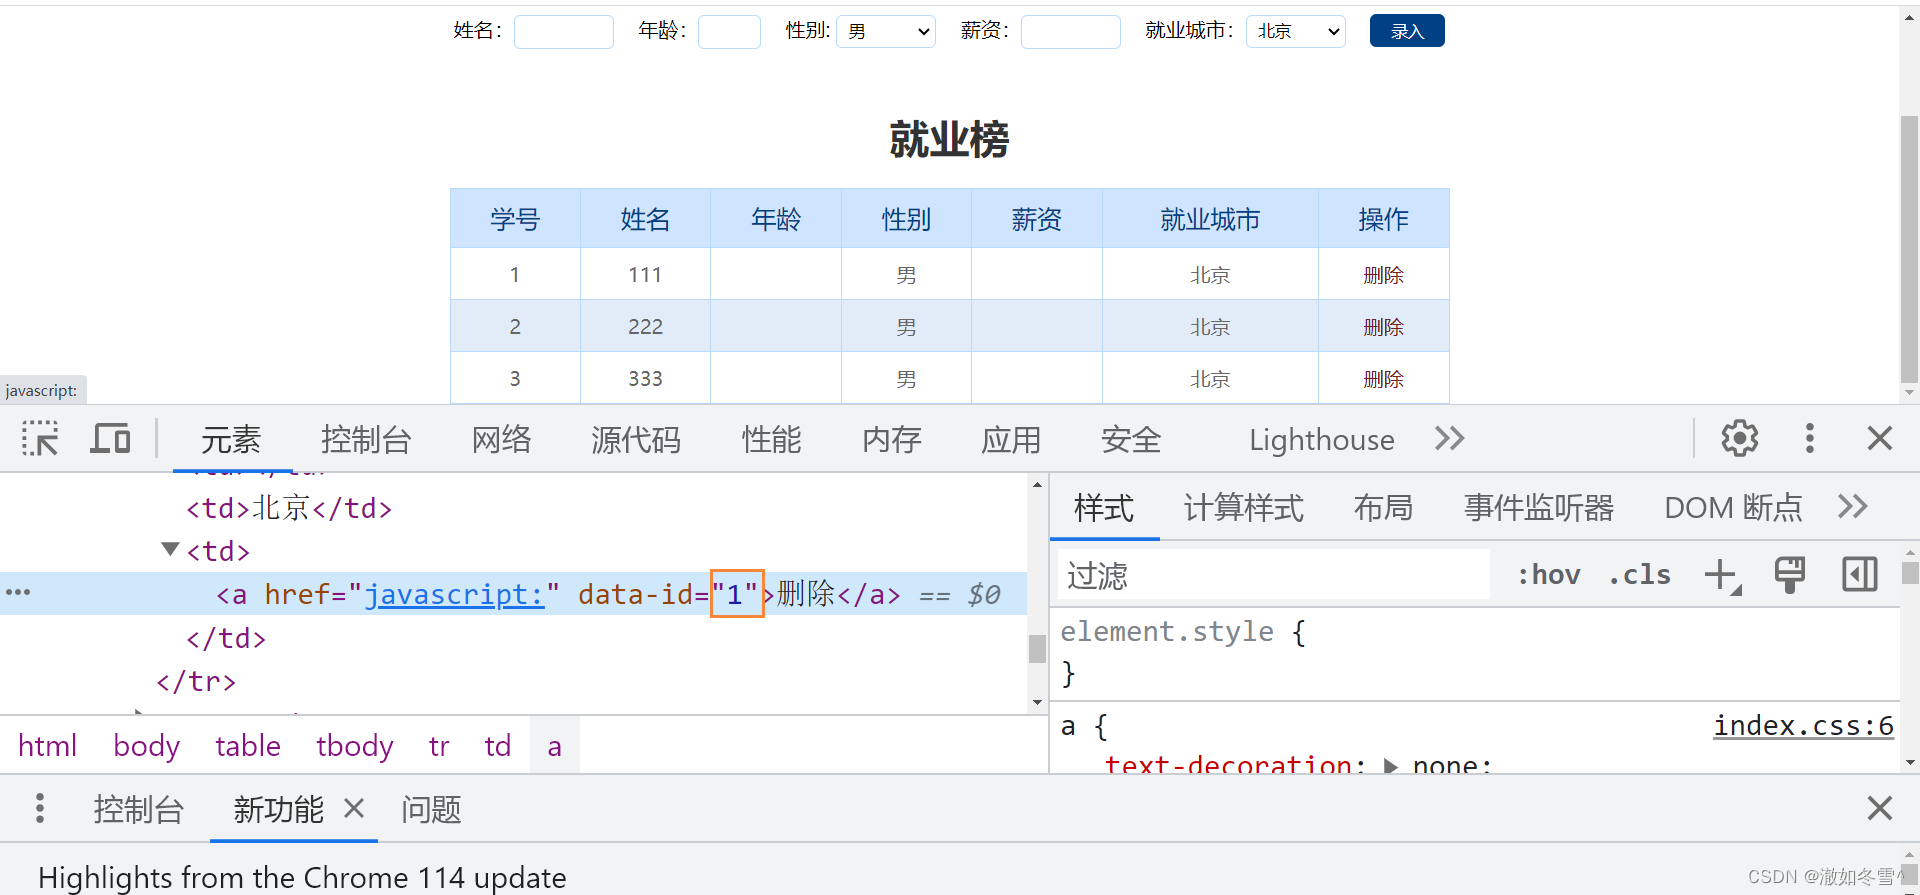Collapse the expanded td node
The width and height of the screenshot is (1920, 895).
pos(170,549)
